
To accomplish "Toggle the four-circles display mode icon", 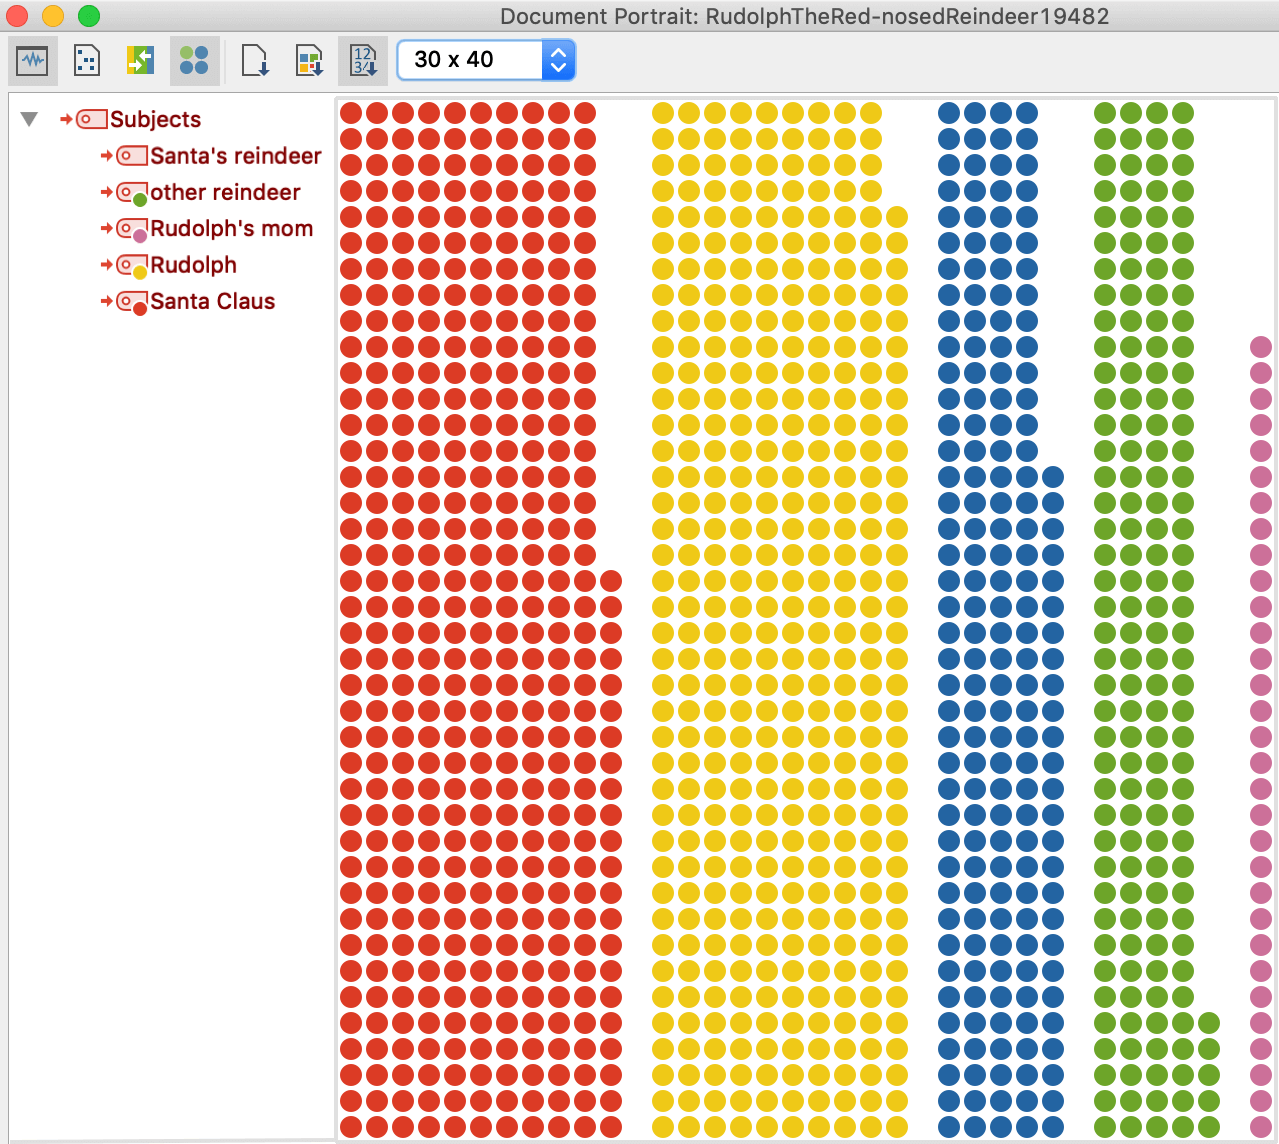I will point(194,60).
